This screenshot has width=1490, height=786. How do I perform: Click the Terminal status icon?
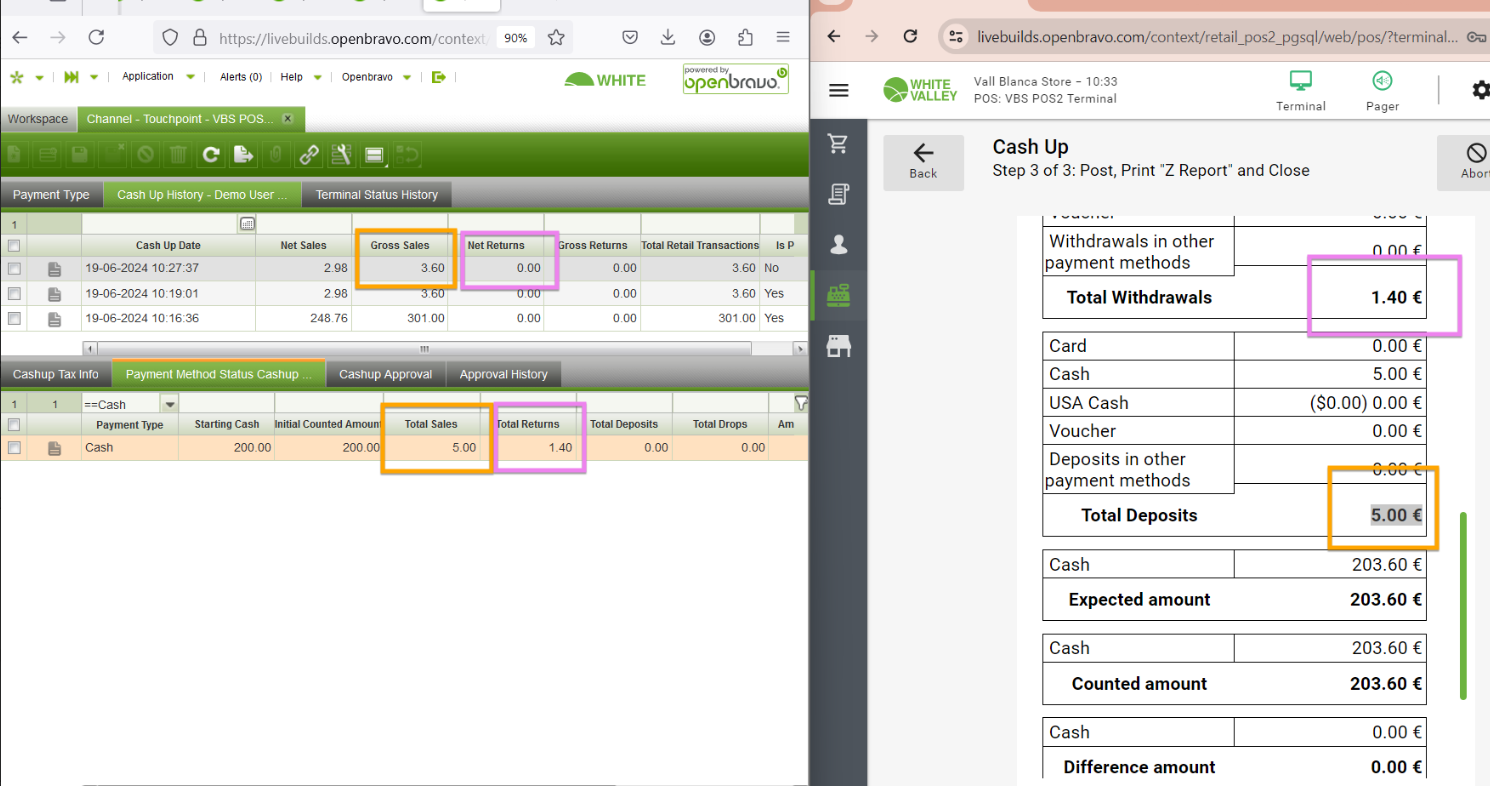(x=1300, y=88)
